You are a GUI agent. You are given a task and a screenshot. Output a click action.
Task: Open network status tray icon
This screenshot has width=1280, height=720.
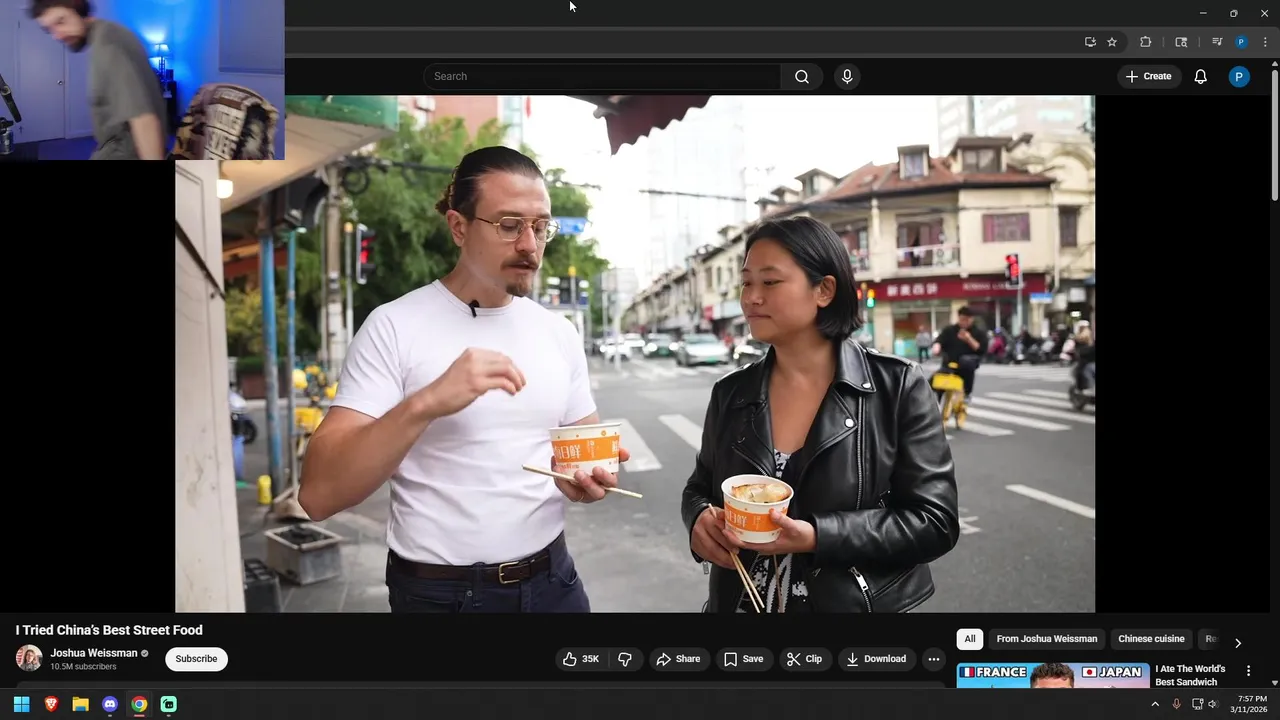[x=1197, y=704]
